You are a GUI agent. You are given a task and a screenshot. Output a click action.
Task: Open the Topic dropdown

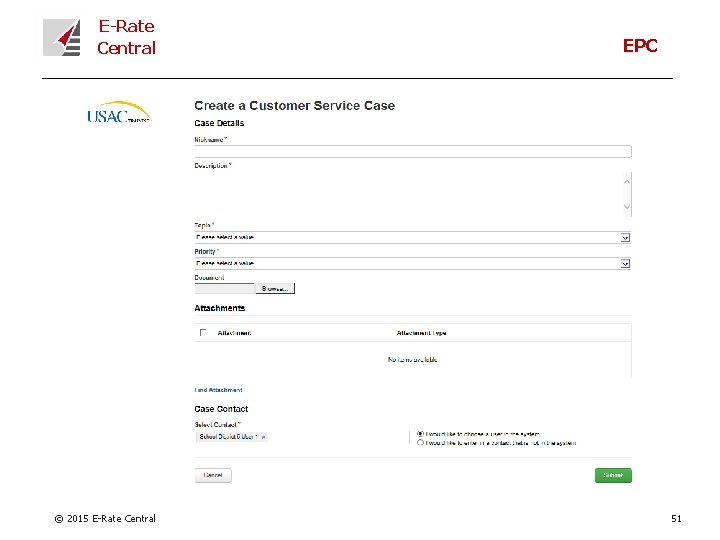(408, 238)
